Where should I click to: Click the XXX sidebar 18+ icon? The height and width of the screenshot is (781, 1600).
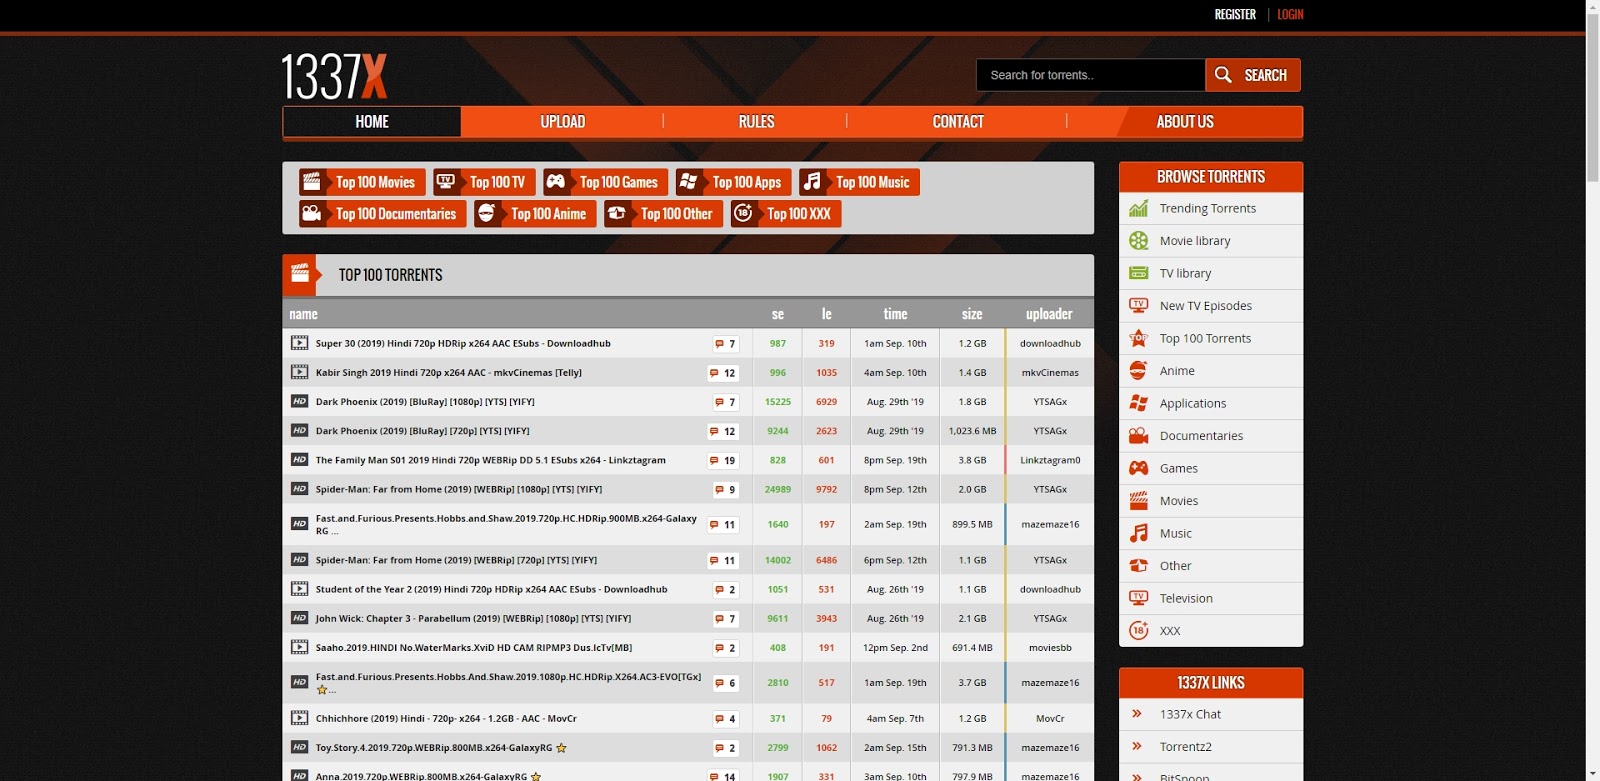(x=1138, y=630)
